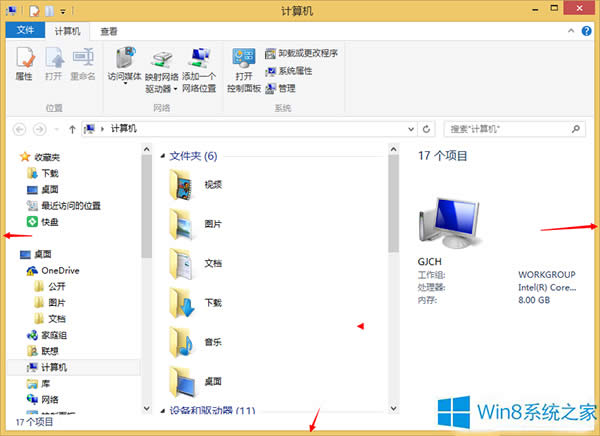
Task: Click the navigation pane scrollbar thumb
Action: click(x=147, y=207)
